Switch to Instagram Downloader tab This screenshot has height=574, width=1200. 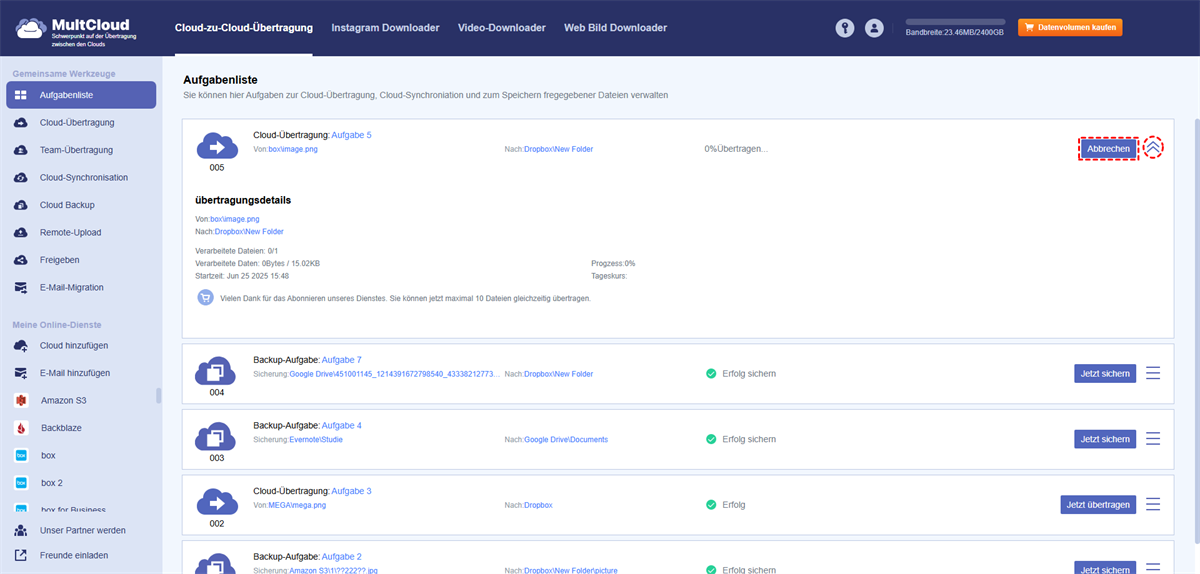pos(385,28)
